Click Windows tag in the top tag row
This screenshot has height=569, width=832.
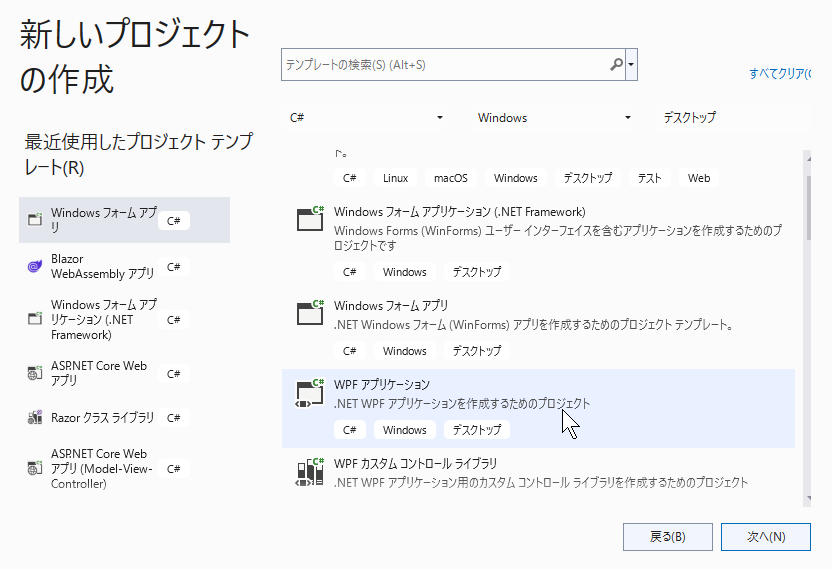515,178
